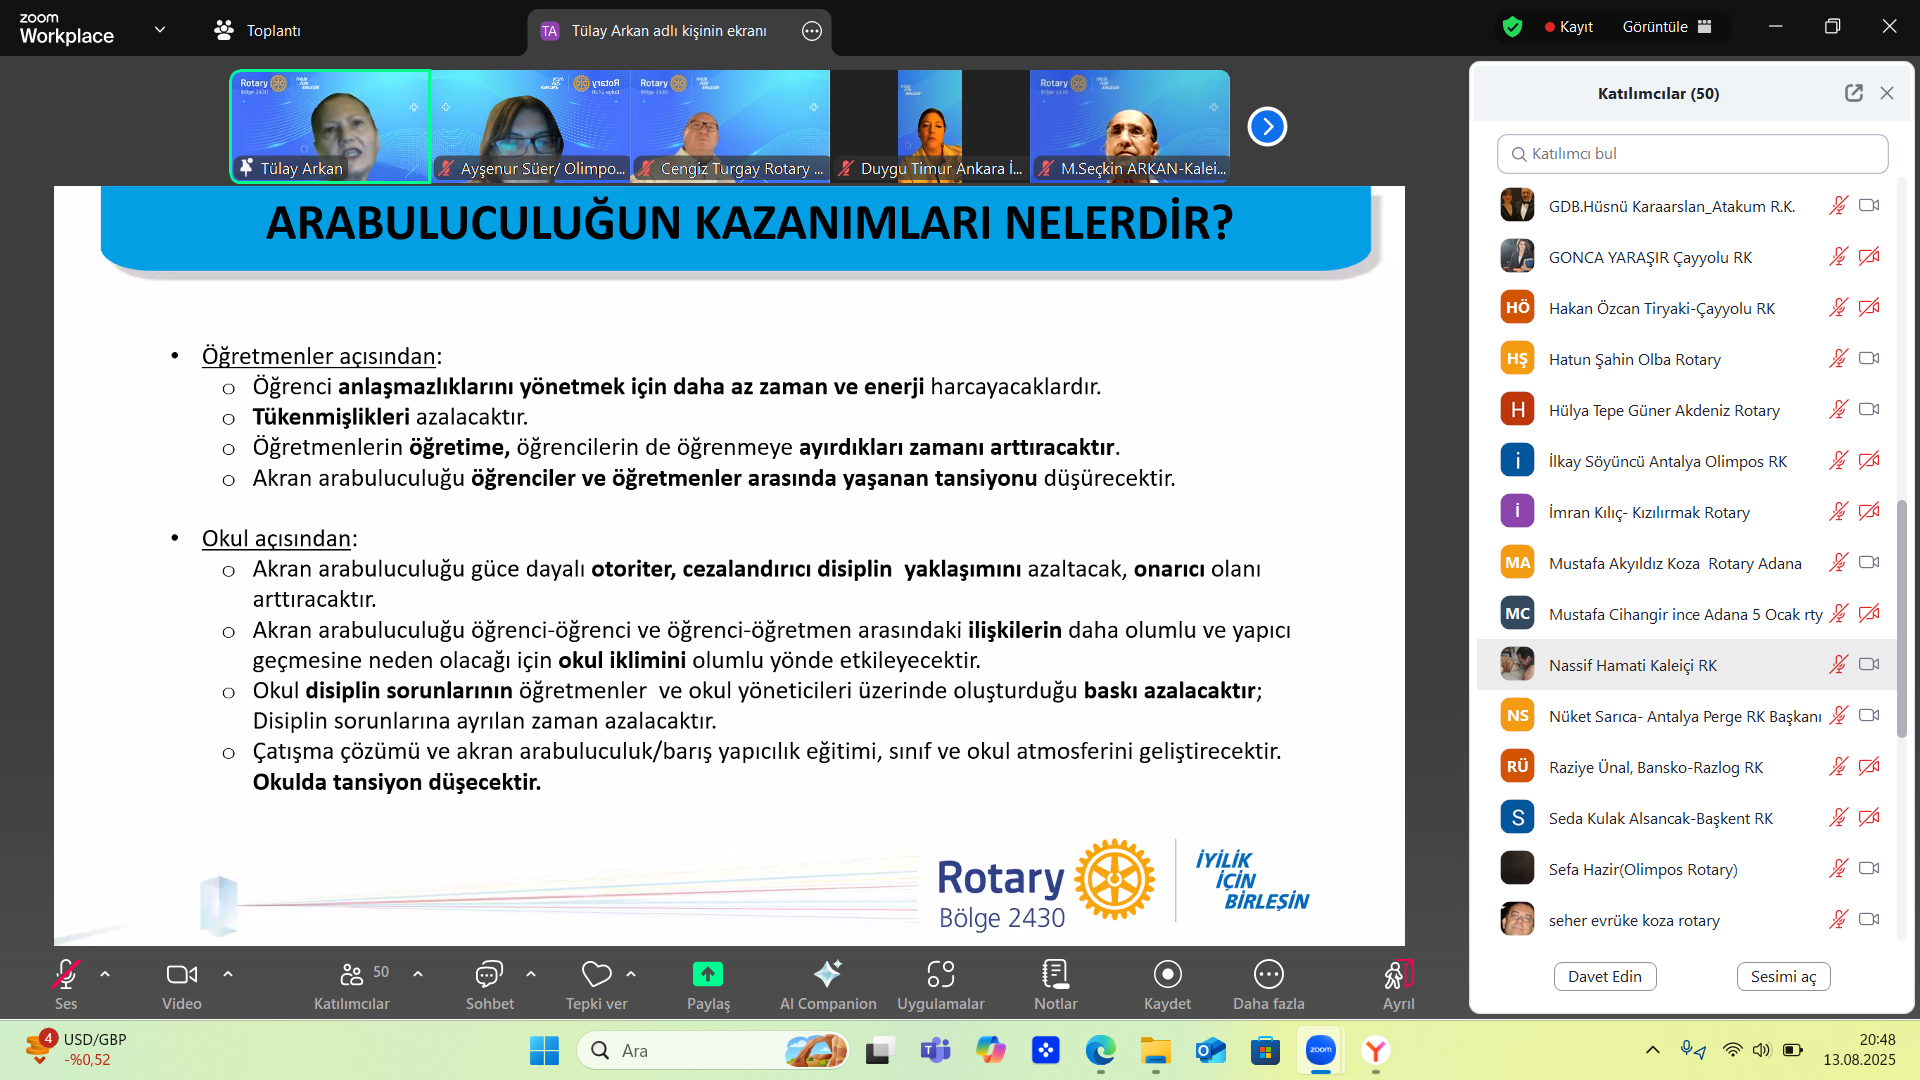Viewport: 1920px width, 1080px height.
Task: Open Outlook from taskbar
Action: point(1210,1050)
